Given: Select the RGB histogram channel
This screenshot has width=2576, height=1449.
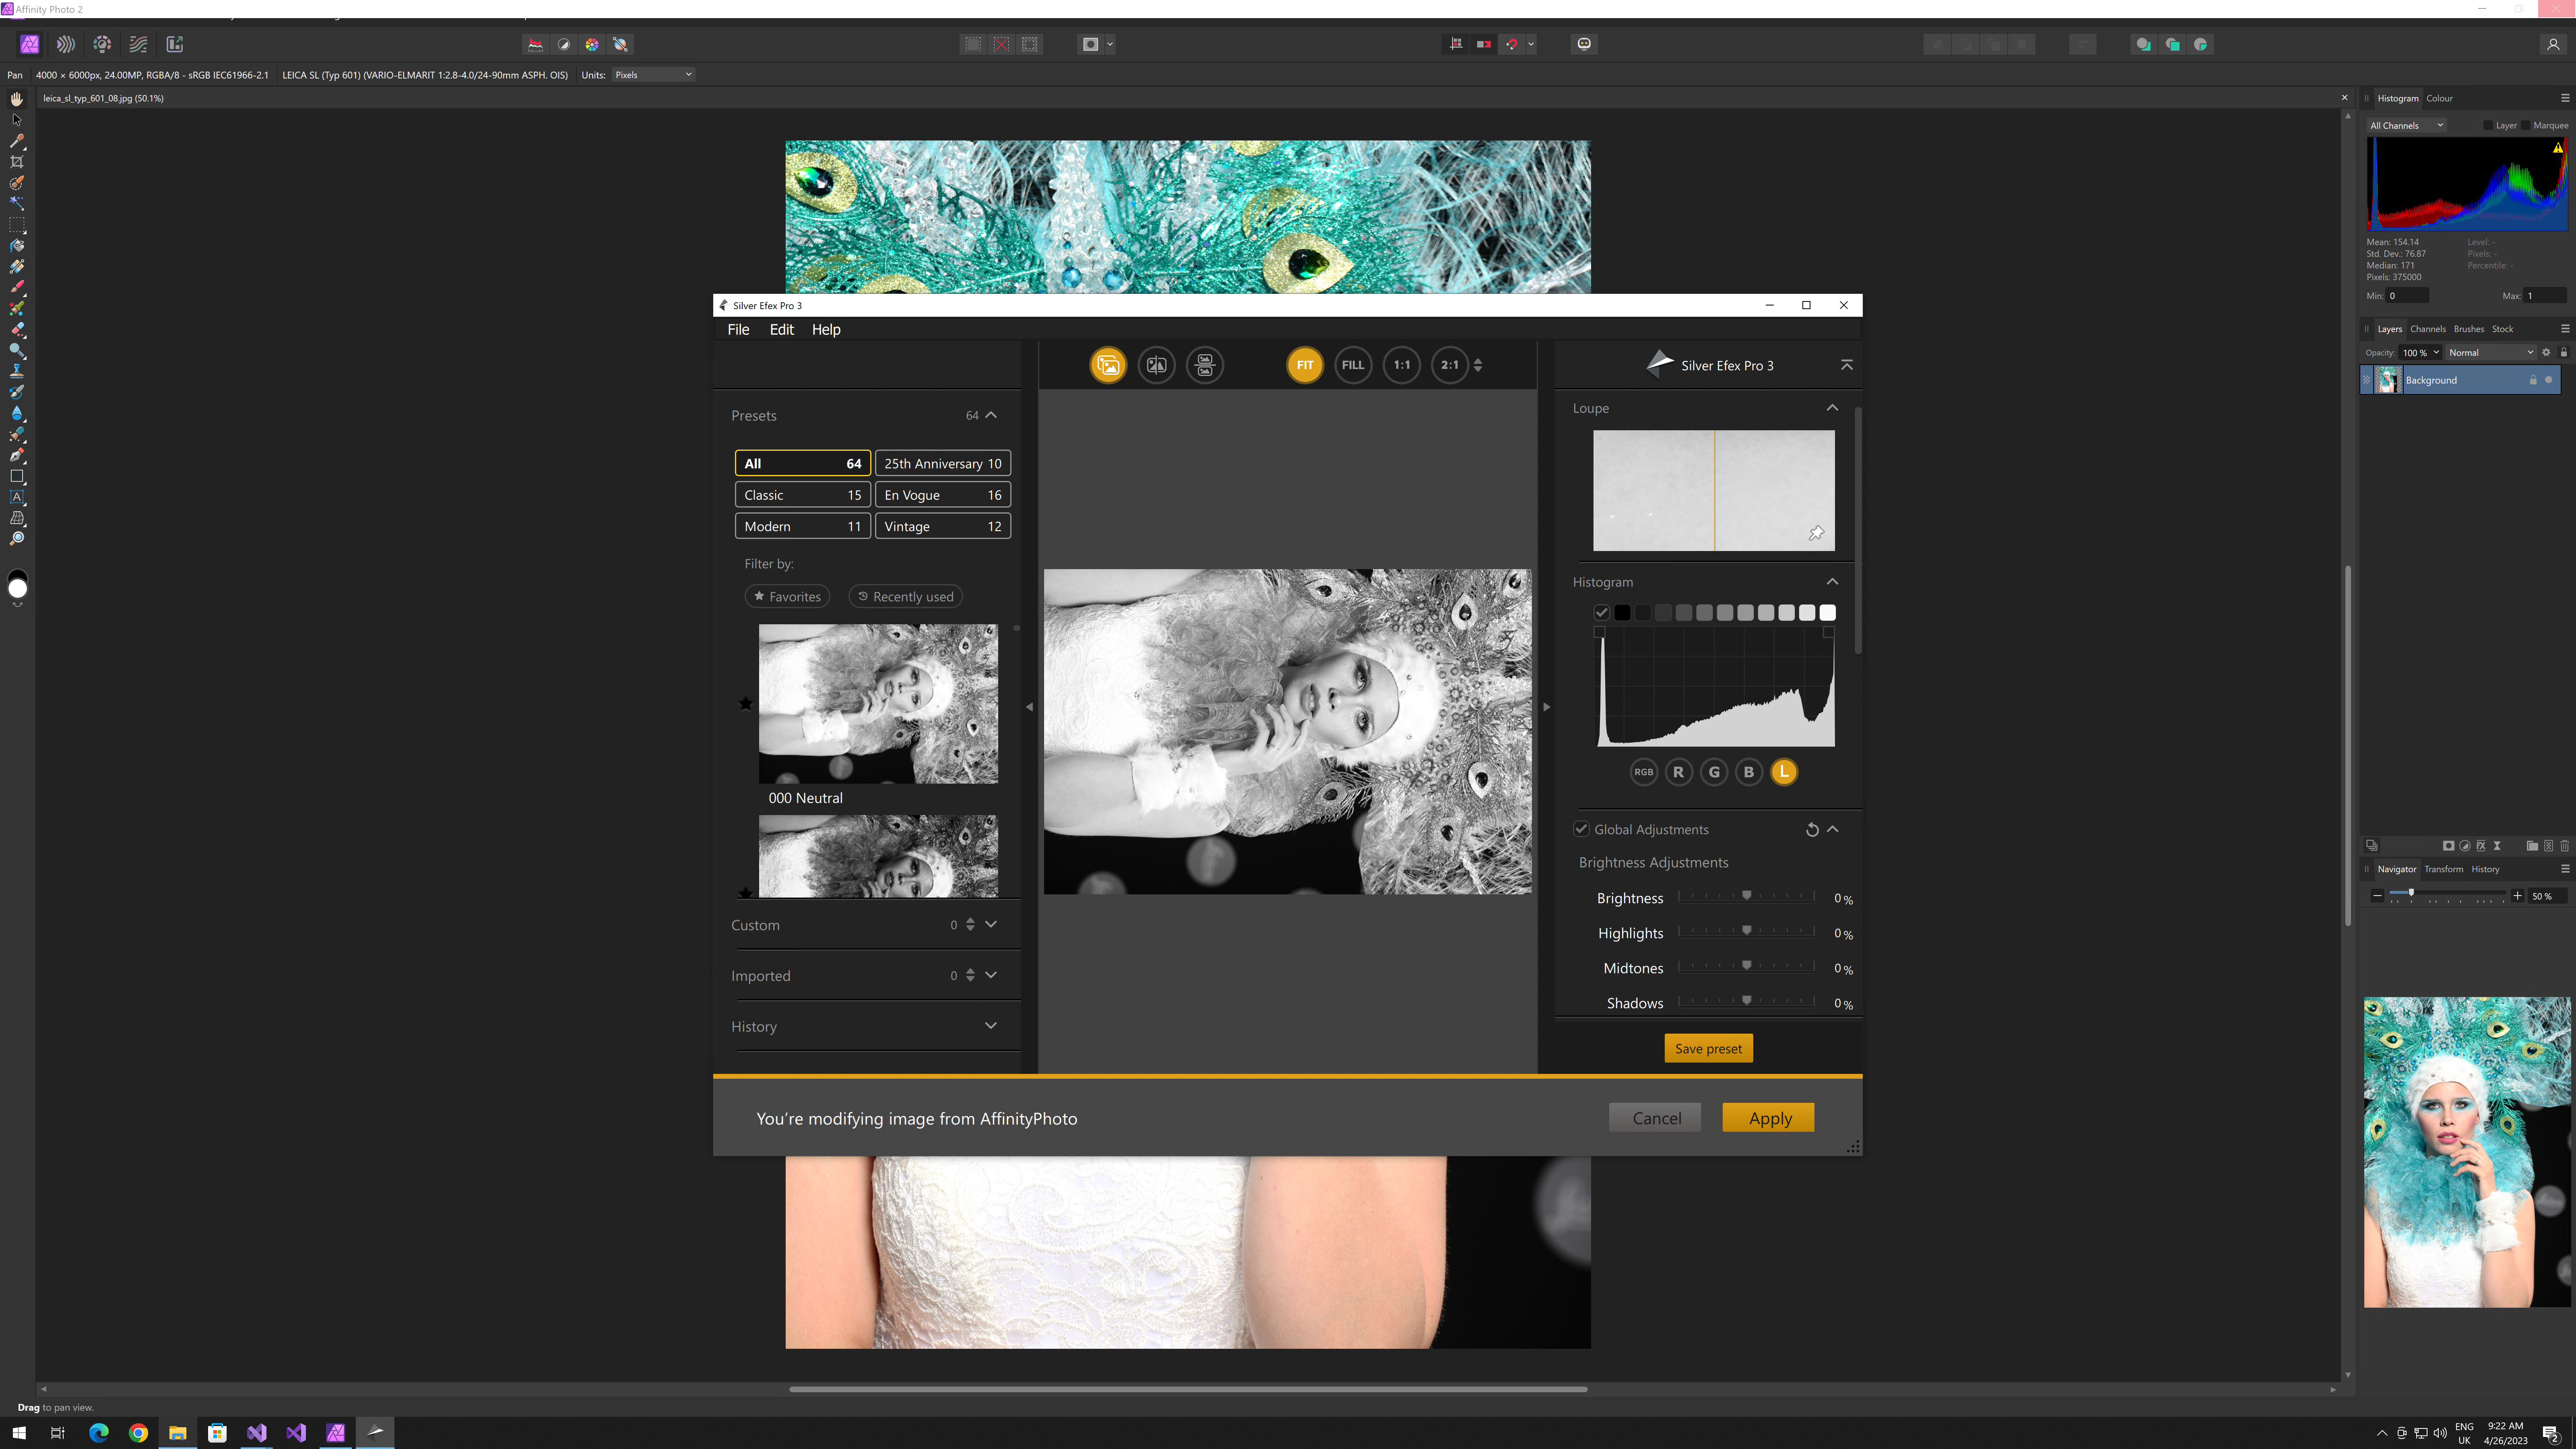Looking at the screenshot, I should [1644, 772].
